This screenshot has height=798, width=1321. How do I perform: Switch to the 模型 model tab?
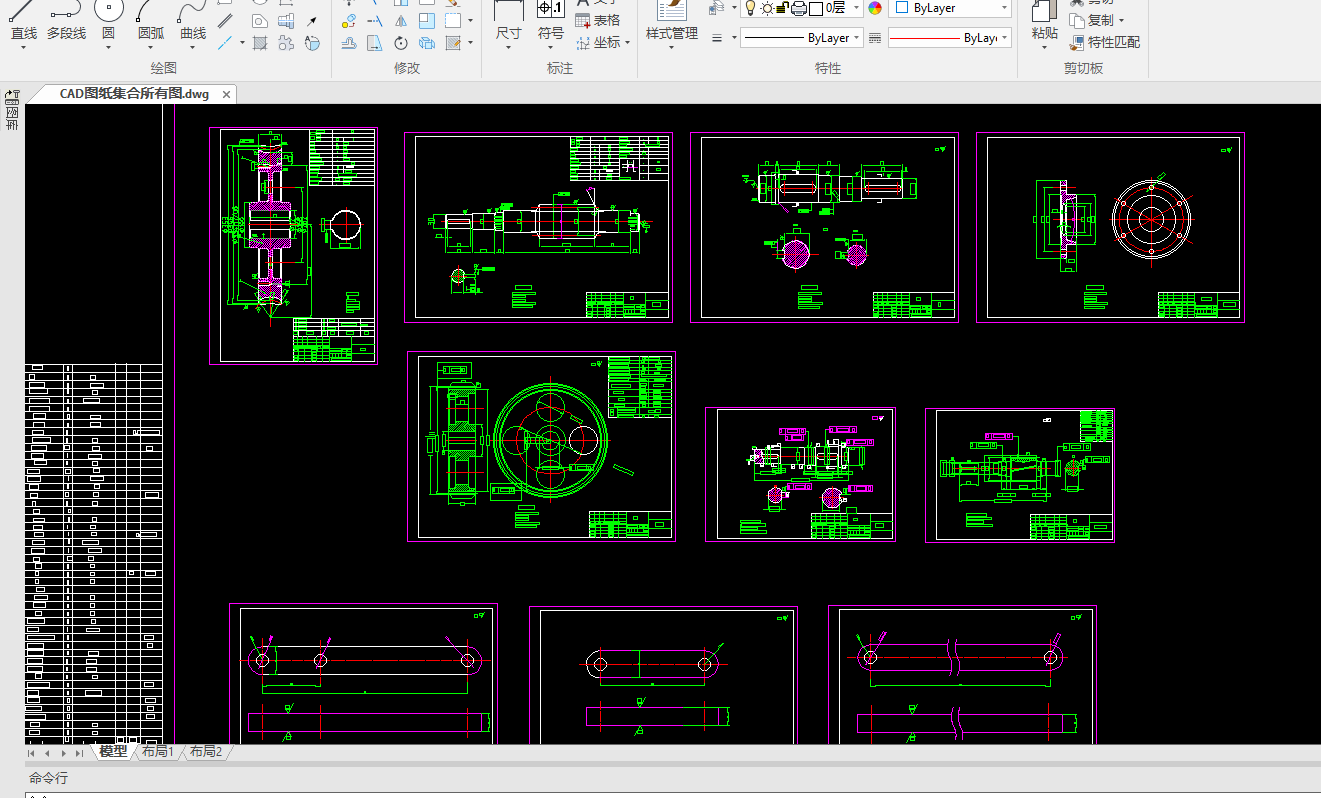[x=113, y=752]
